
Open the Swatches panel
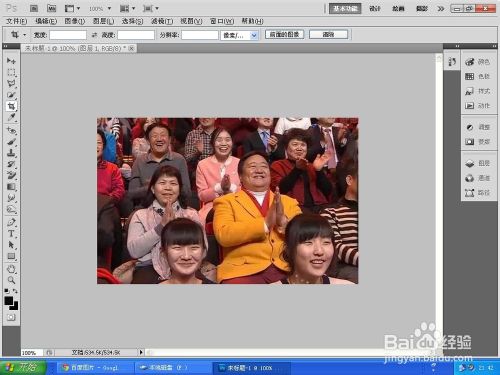coord(478,76)
